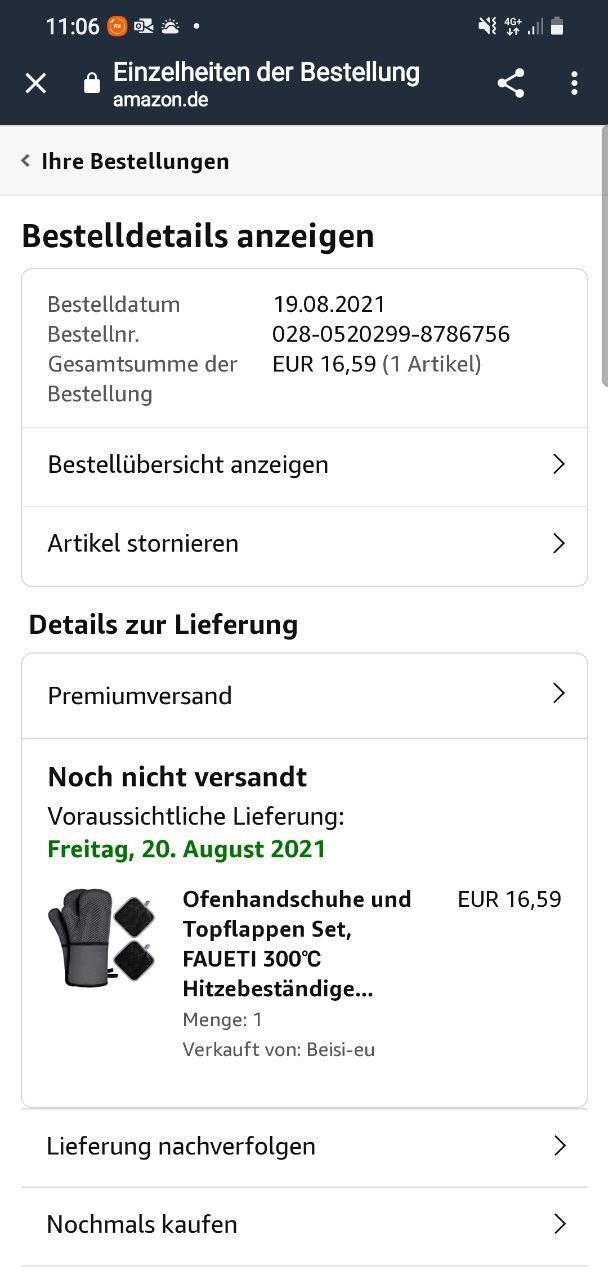Tap the weather notification icon

[170, 27]
